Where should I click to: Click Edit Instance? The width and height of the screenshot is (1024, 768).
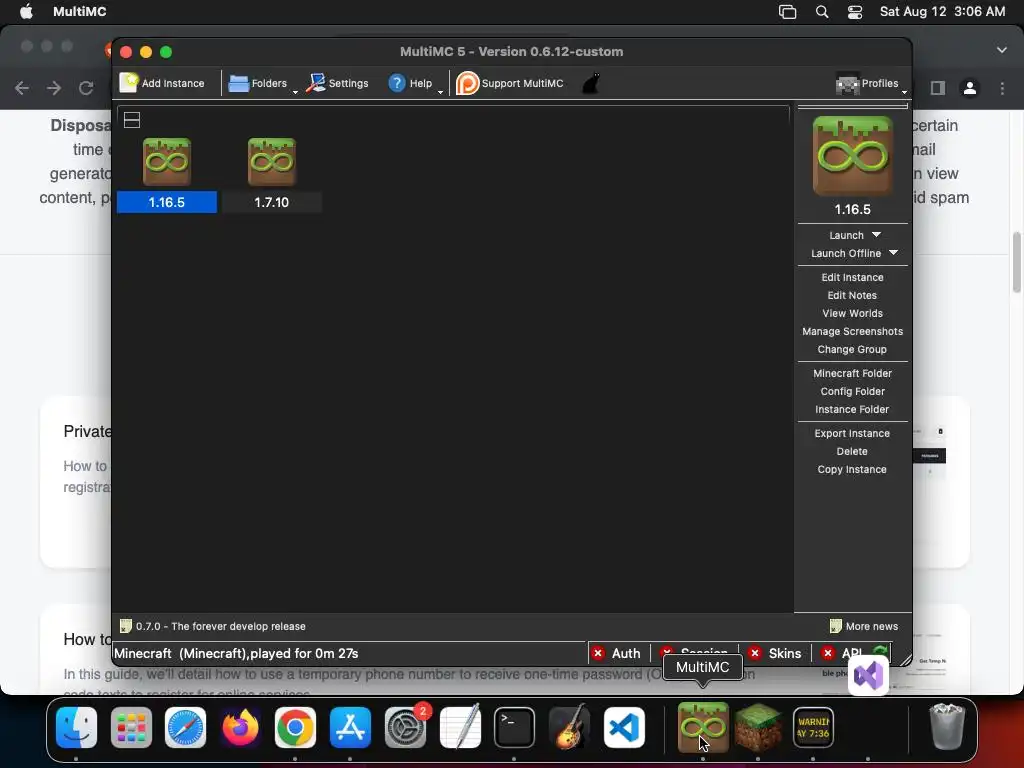click(852, 277)
